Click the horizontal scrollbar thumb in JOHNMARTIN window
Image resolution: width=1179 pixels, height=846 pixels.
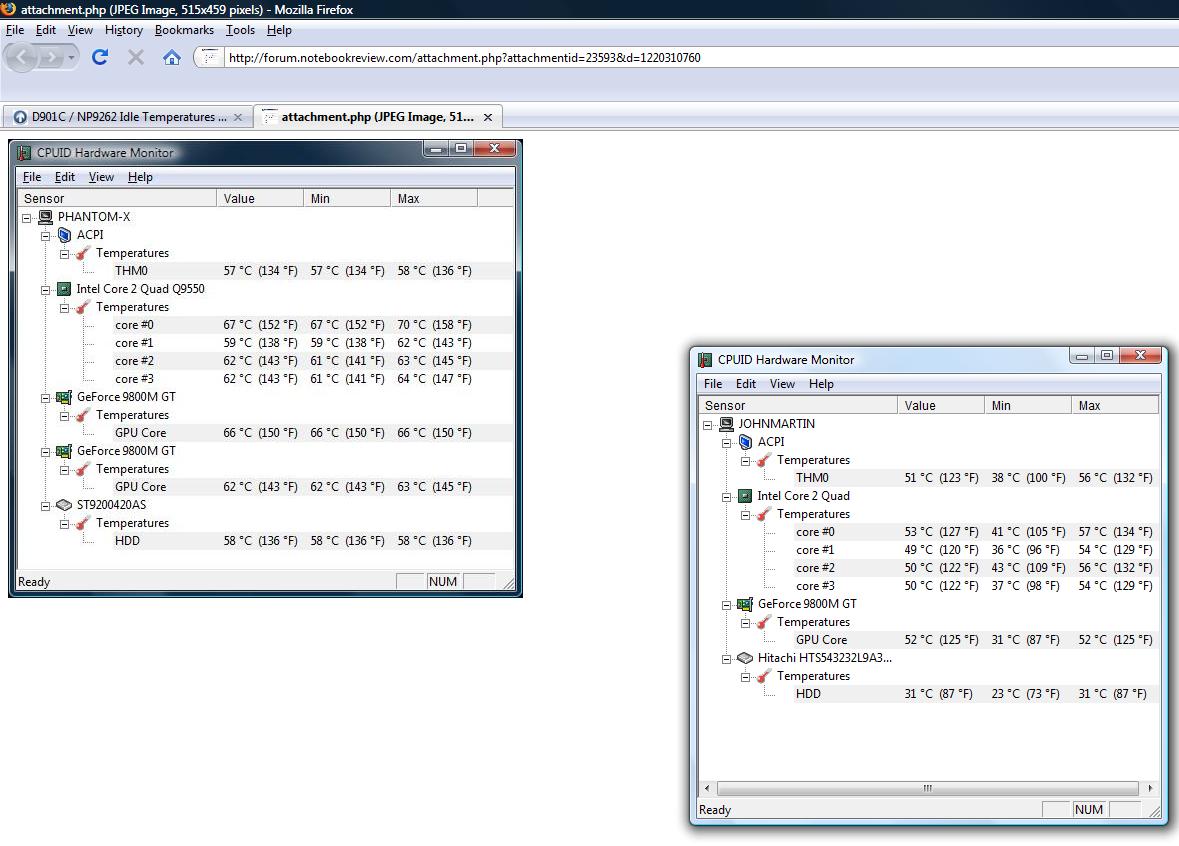[x=928, y=788]
